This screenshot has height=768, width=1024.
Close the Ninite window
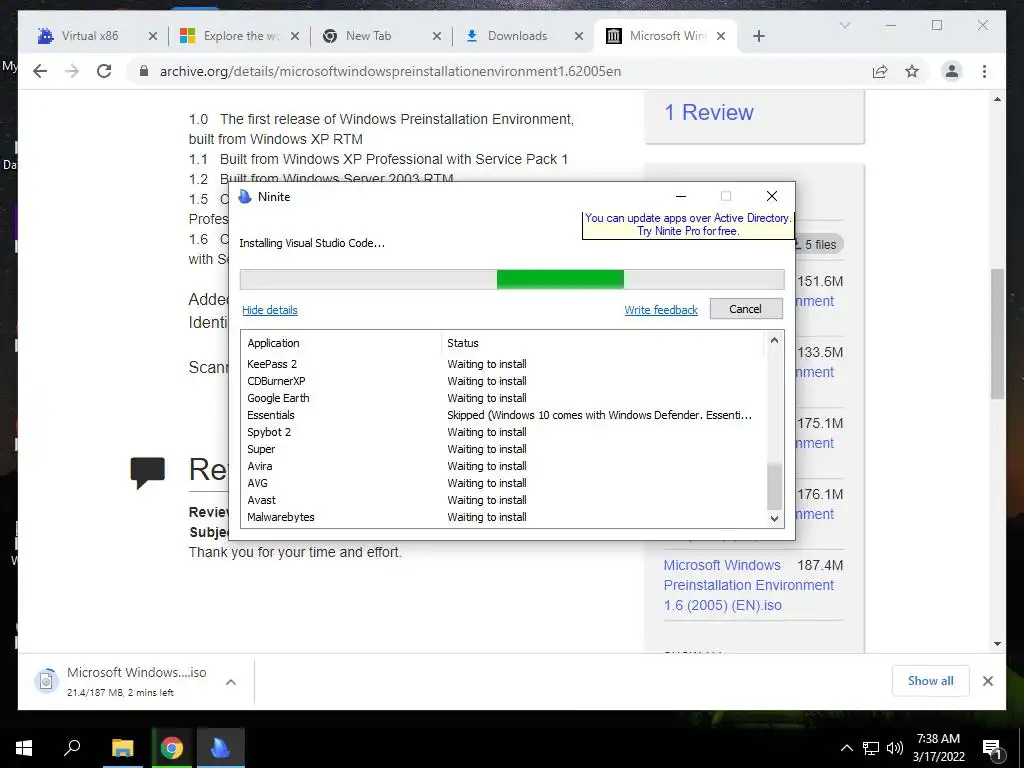(x=771, y=196)
